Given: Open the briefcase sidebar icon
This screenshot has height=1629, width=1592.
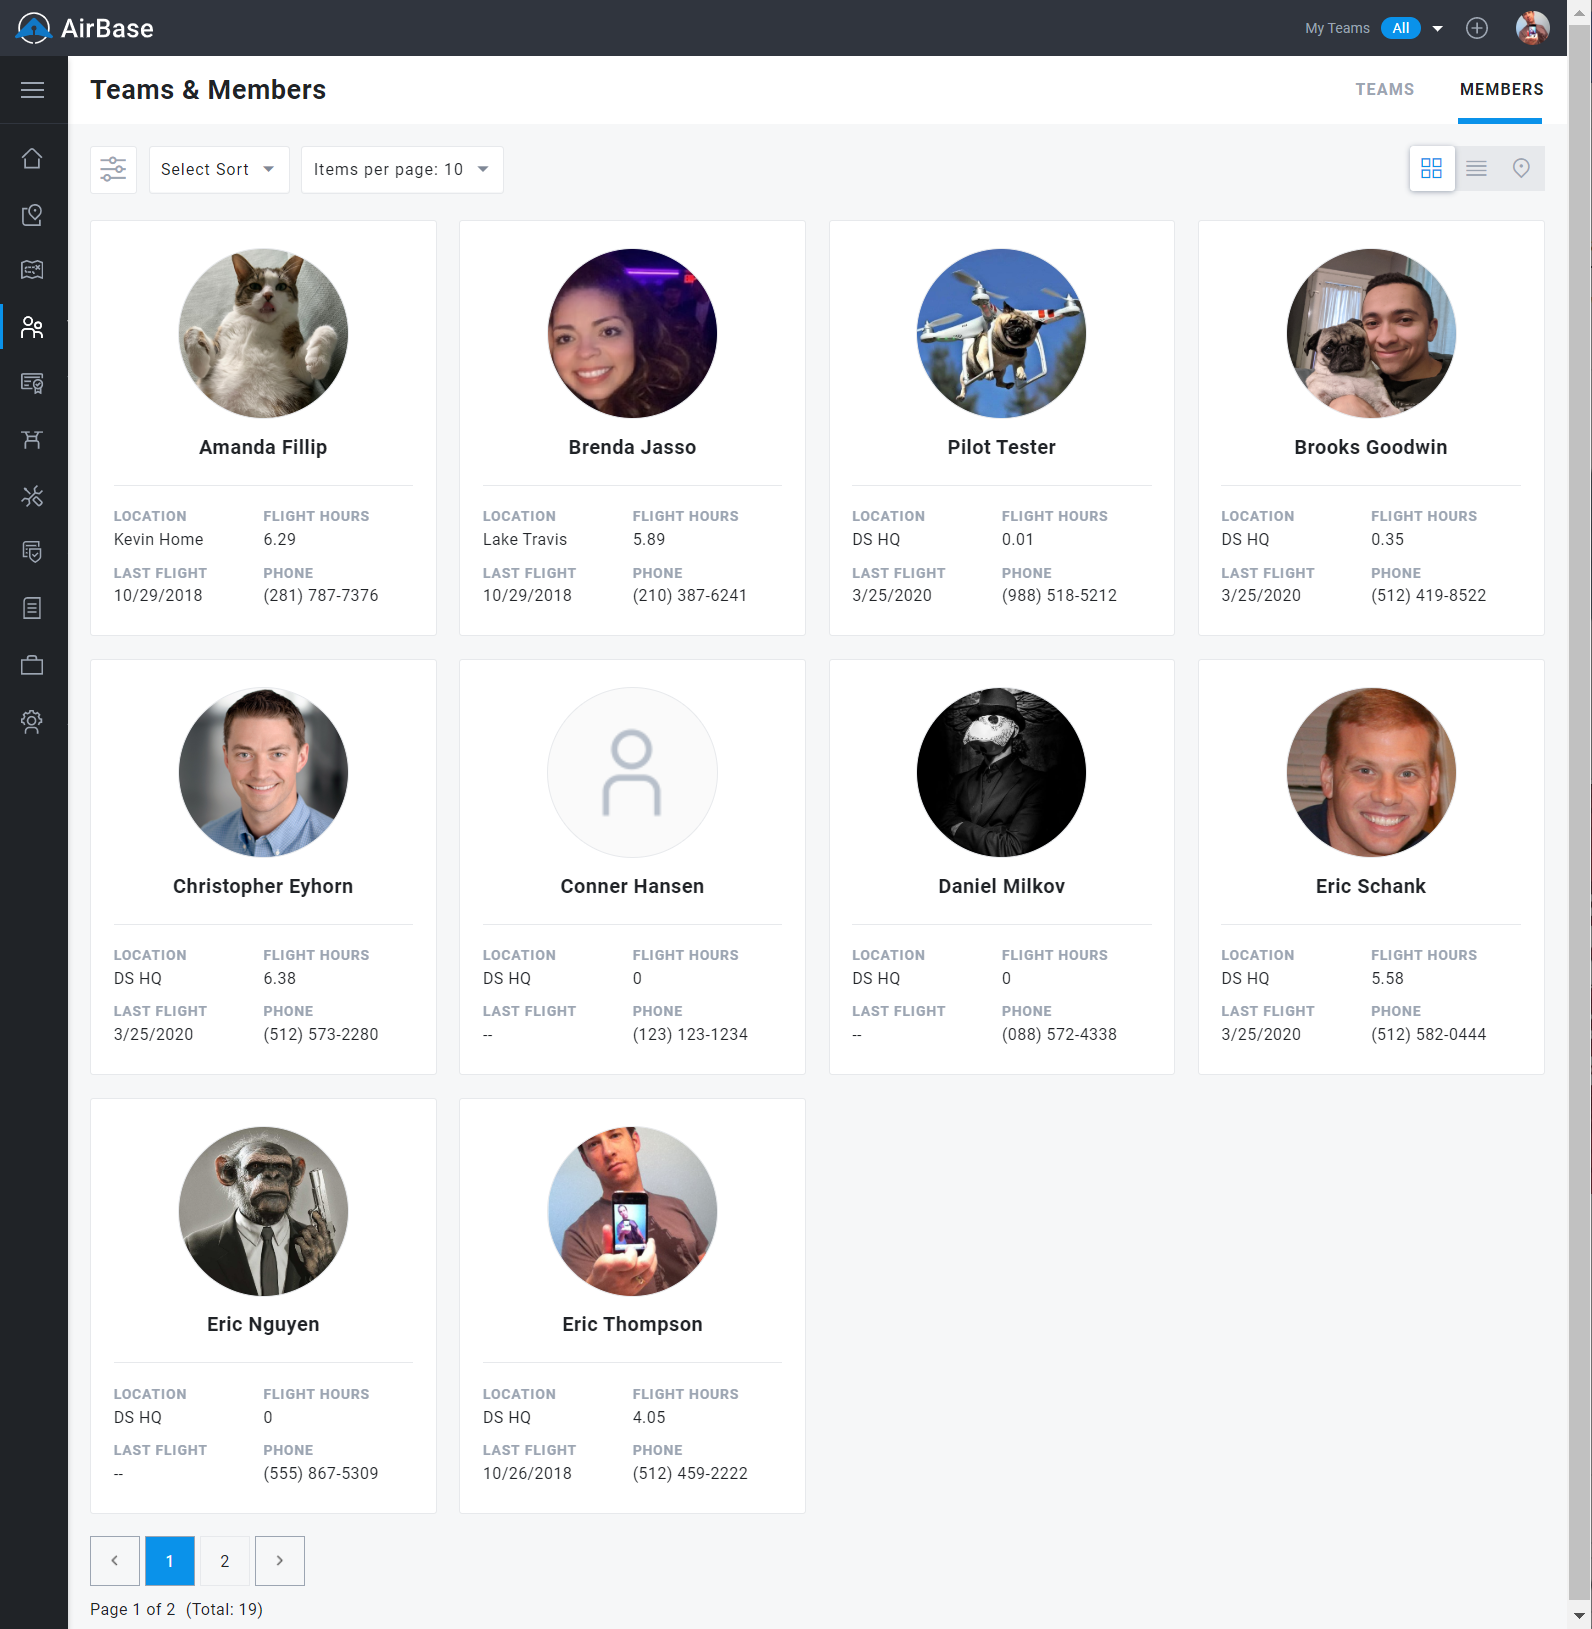Looking at the screenshot, I should (32, 665).
